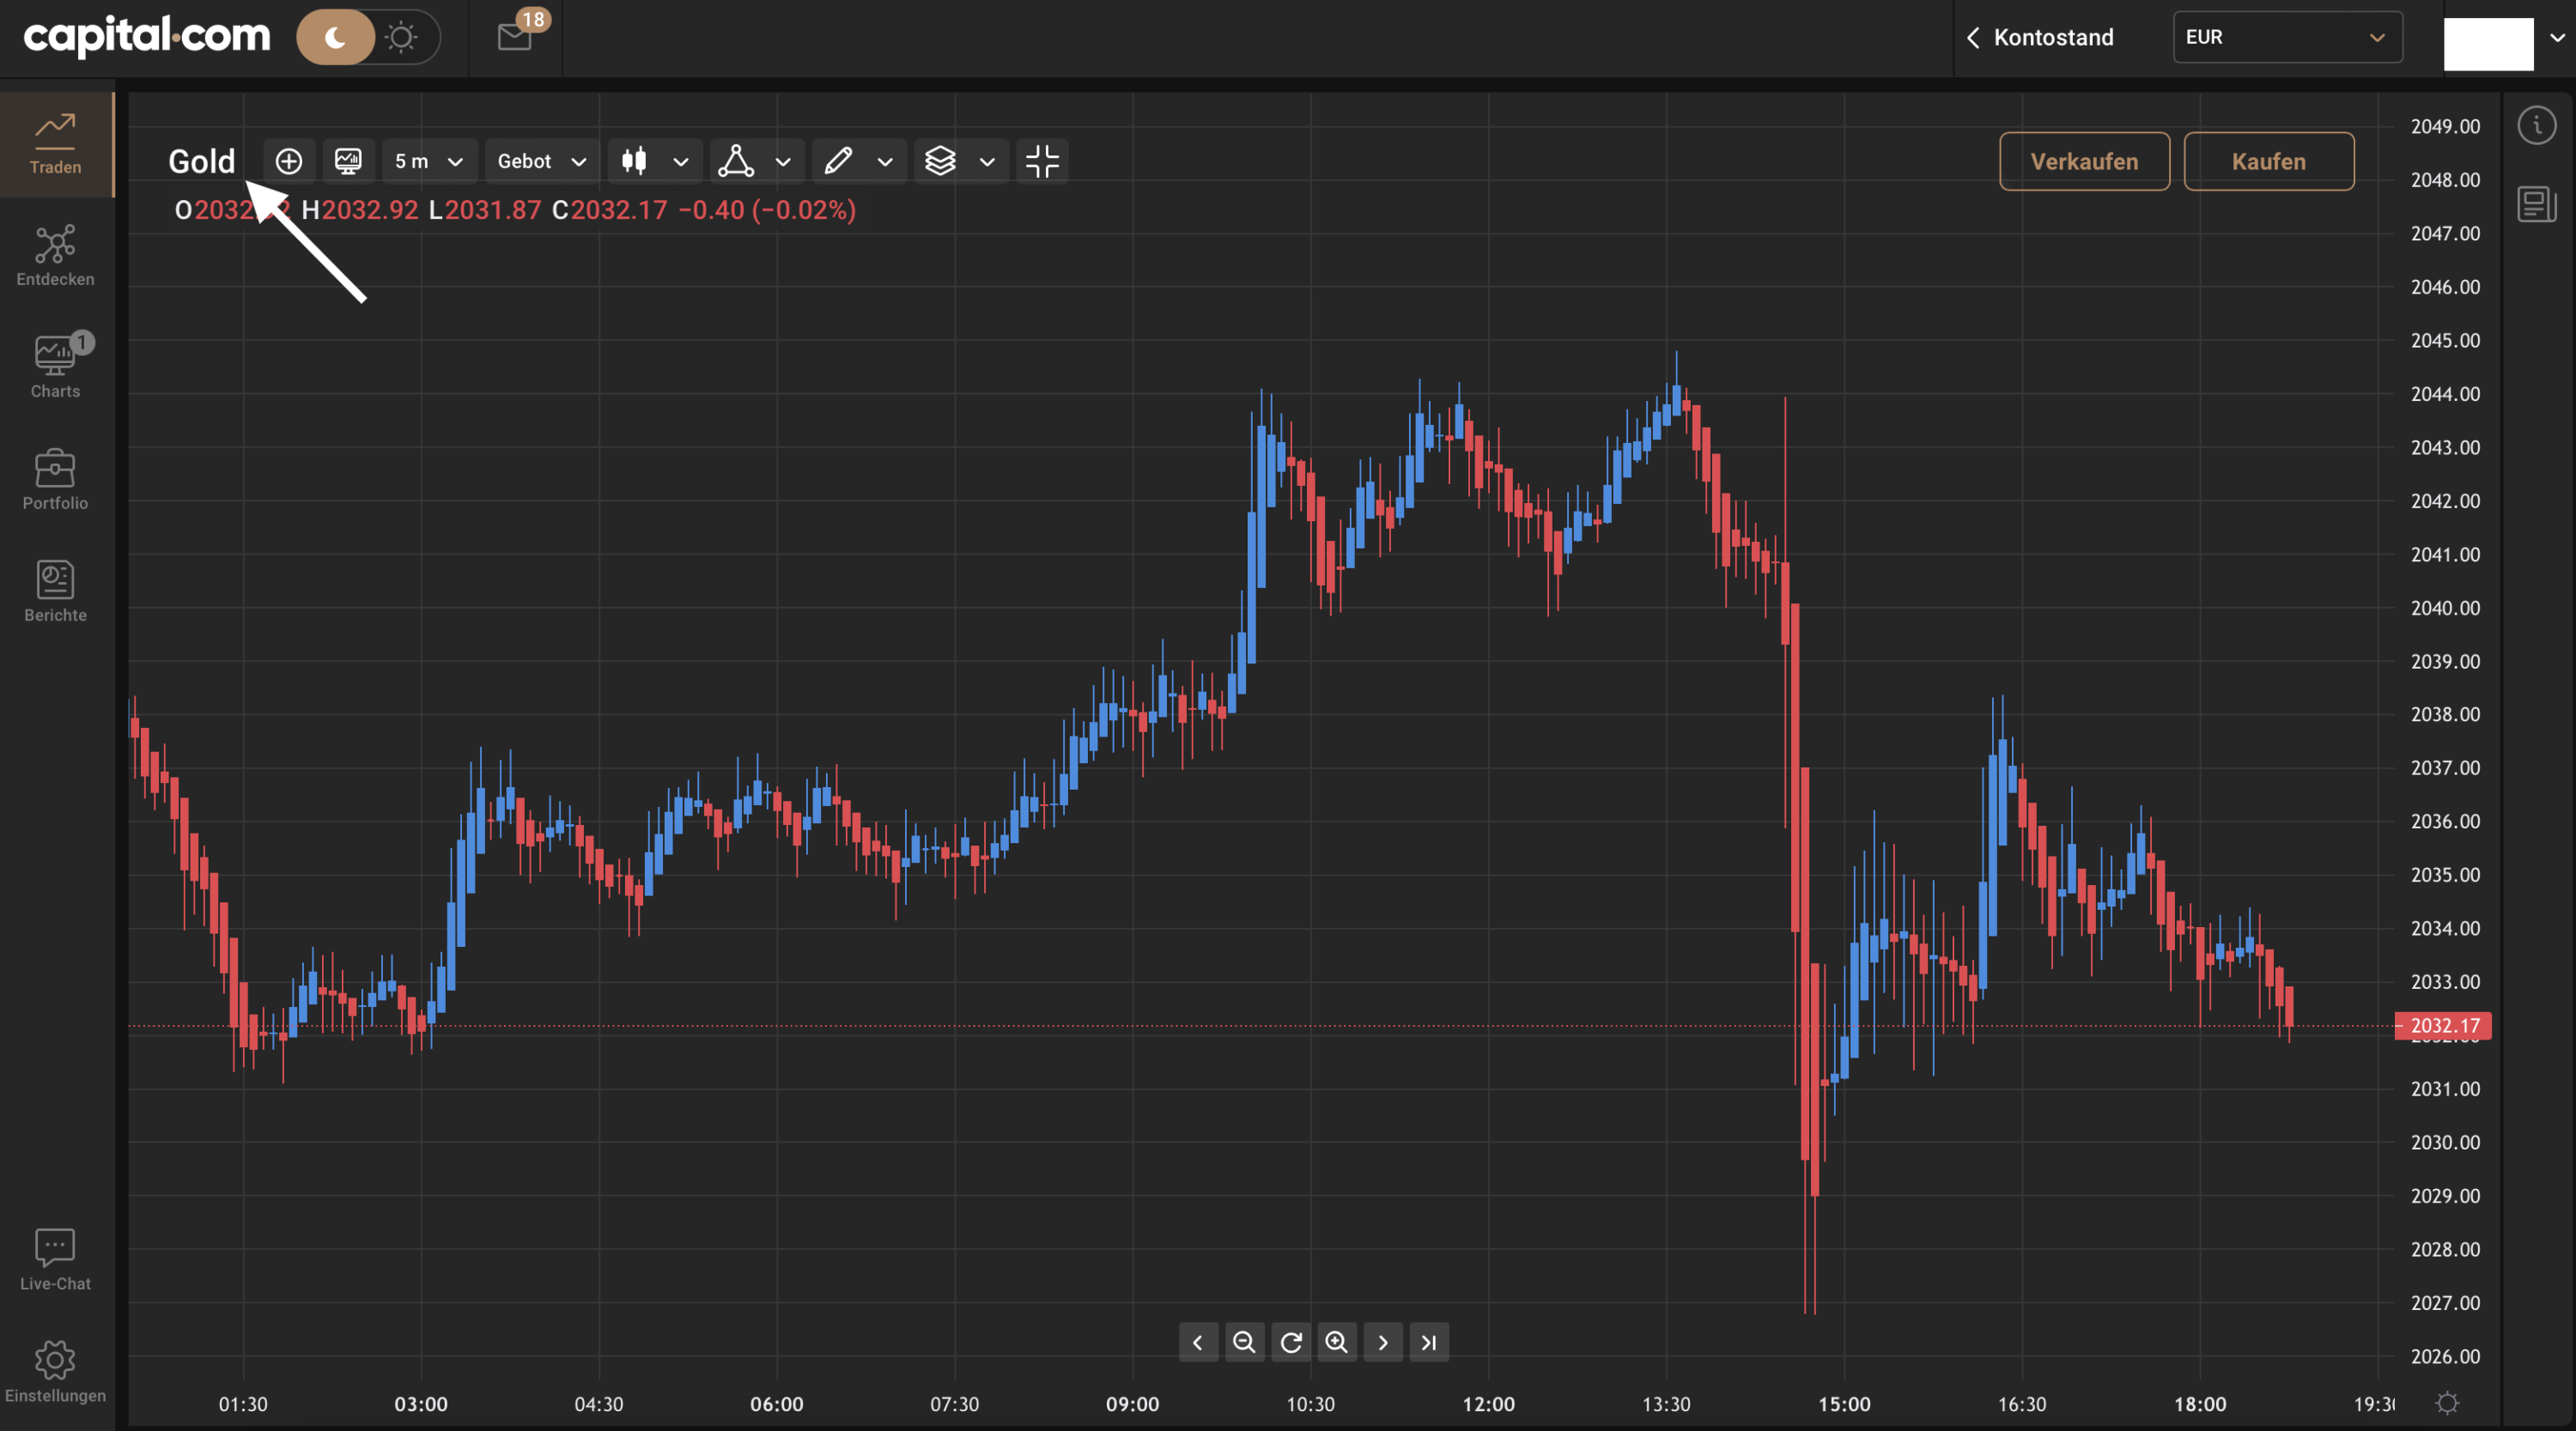
Task: Click the closing value C2032.17
Action: (x=610, y=210)
